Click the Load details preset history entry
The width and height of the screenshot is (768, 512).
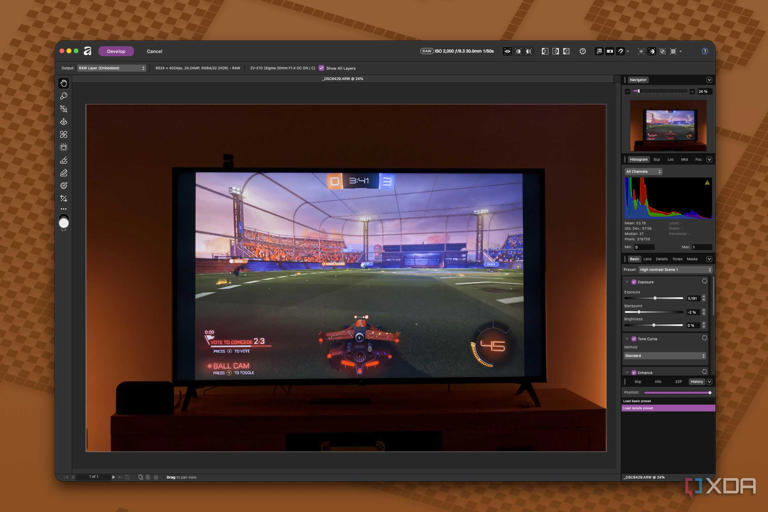point(668,408)
